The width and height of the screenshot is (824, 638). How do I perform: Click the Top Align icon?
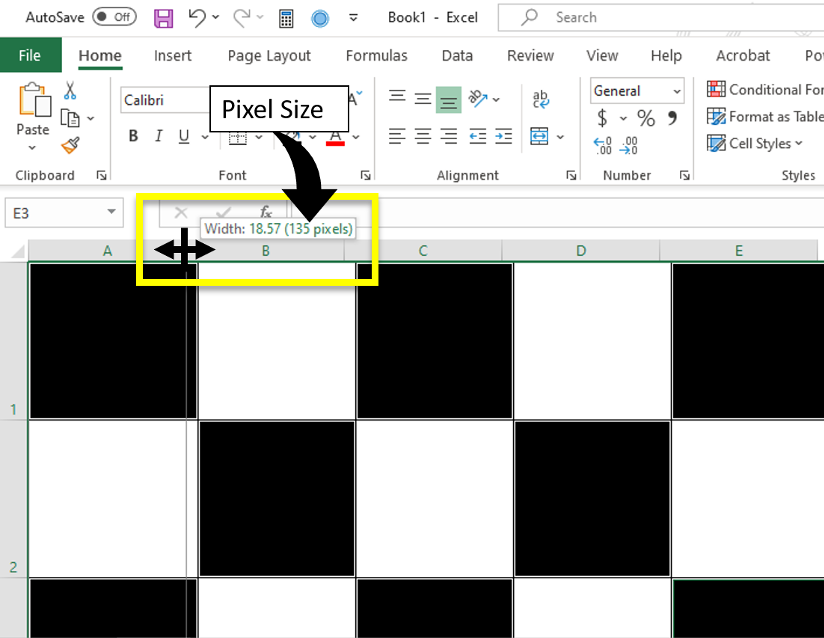pos(397,98)
